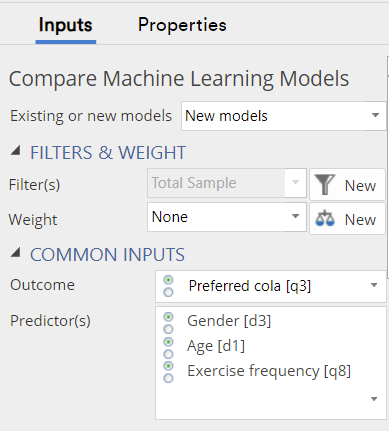Switch to the Inputs tab
The height and width of the screenshot is (431, 389).
coord(66,25)
